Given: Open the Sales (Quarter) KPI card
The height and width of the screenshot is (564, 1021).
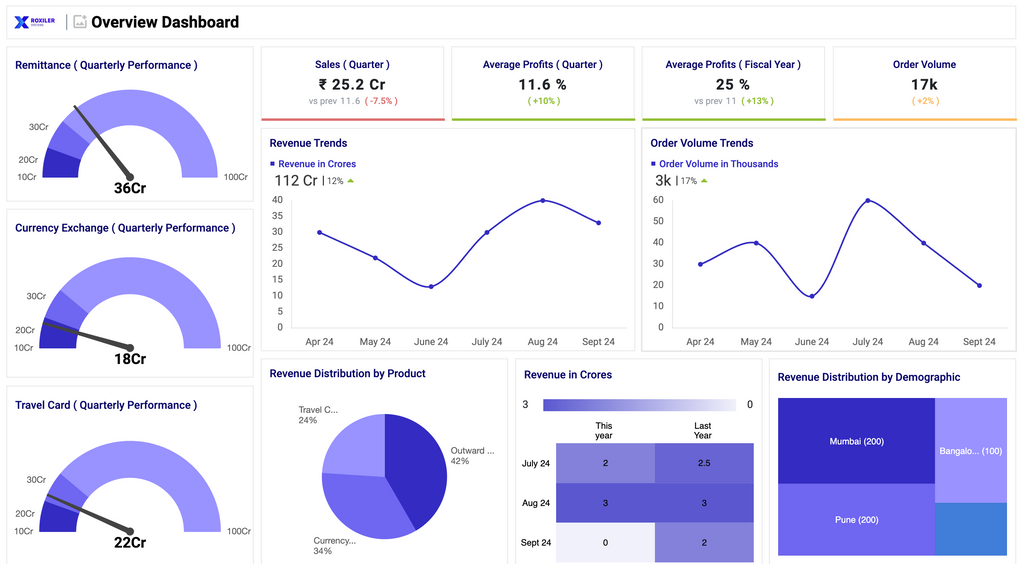Looking at the screenshot, I should (352, 82).
